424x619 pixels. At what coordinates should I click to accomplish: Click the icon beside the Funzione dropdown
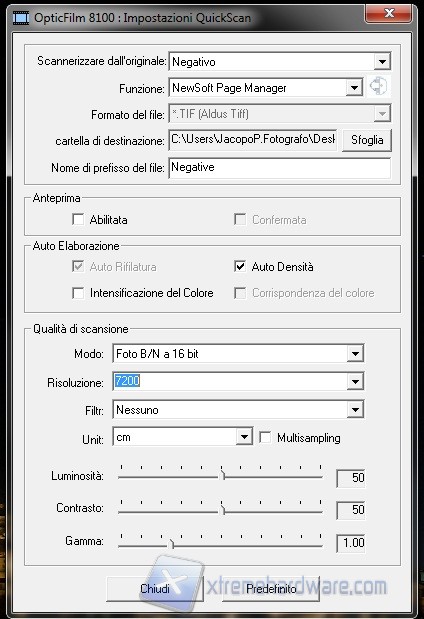tap(379, 86)
